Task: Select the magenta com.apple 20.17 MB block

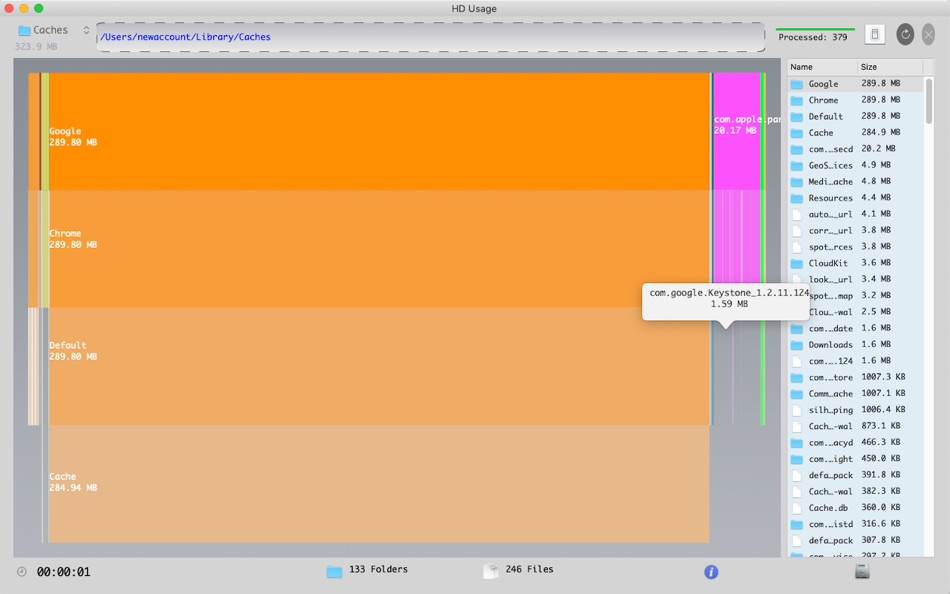Action: (x=736, y=132)
